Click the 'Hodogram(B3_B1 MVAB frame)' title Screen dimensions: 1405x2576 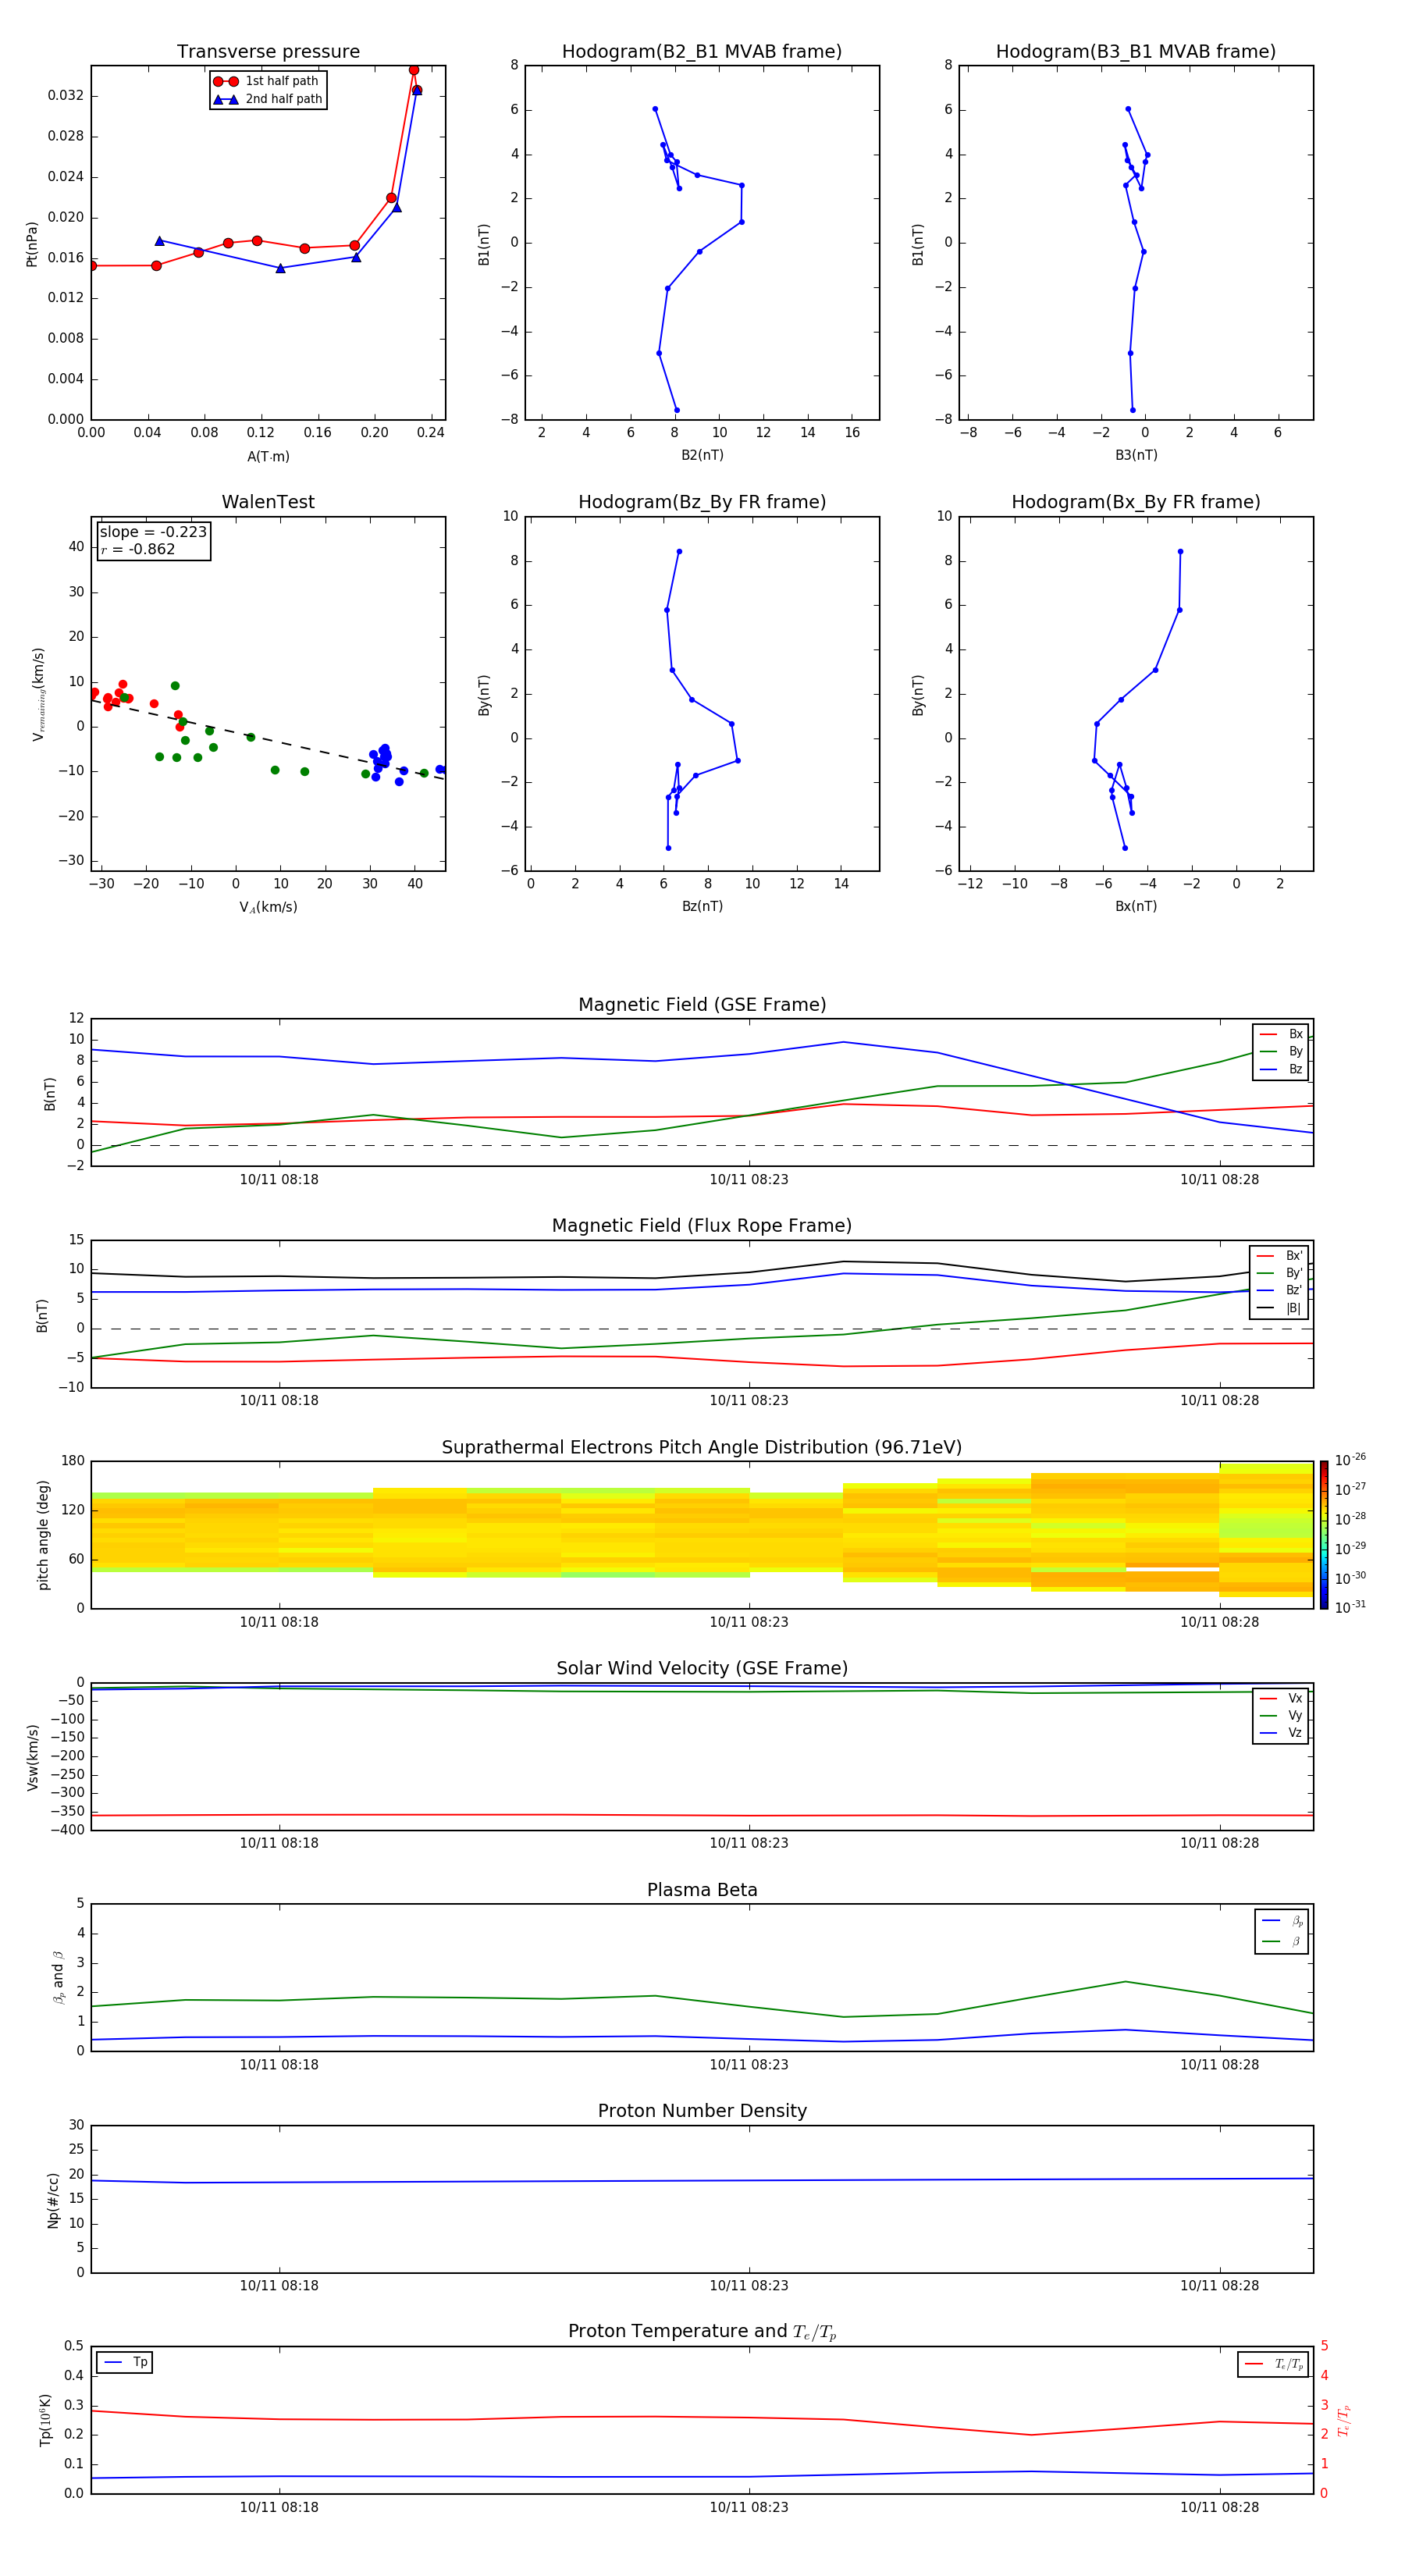tap(1136, 52)
